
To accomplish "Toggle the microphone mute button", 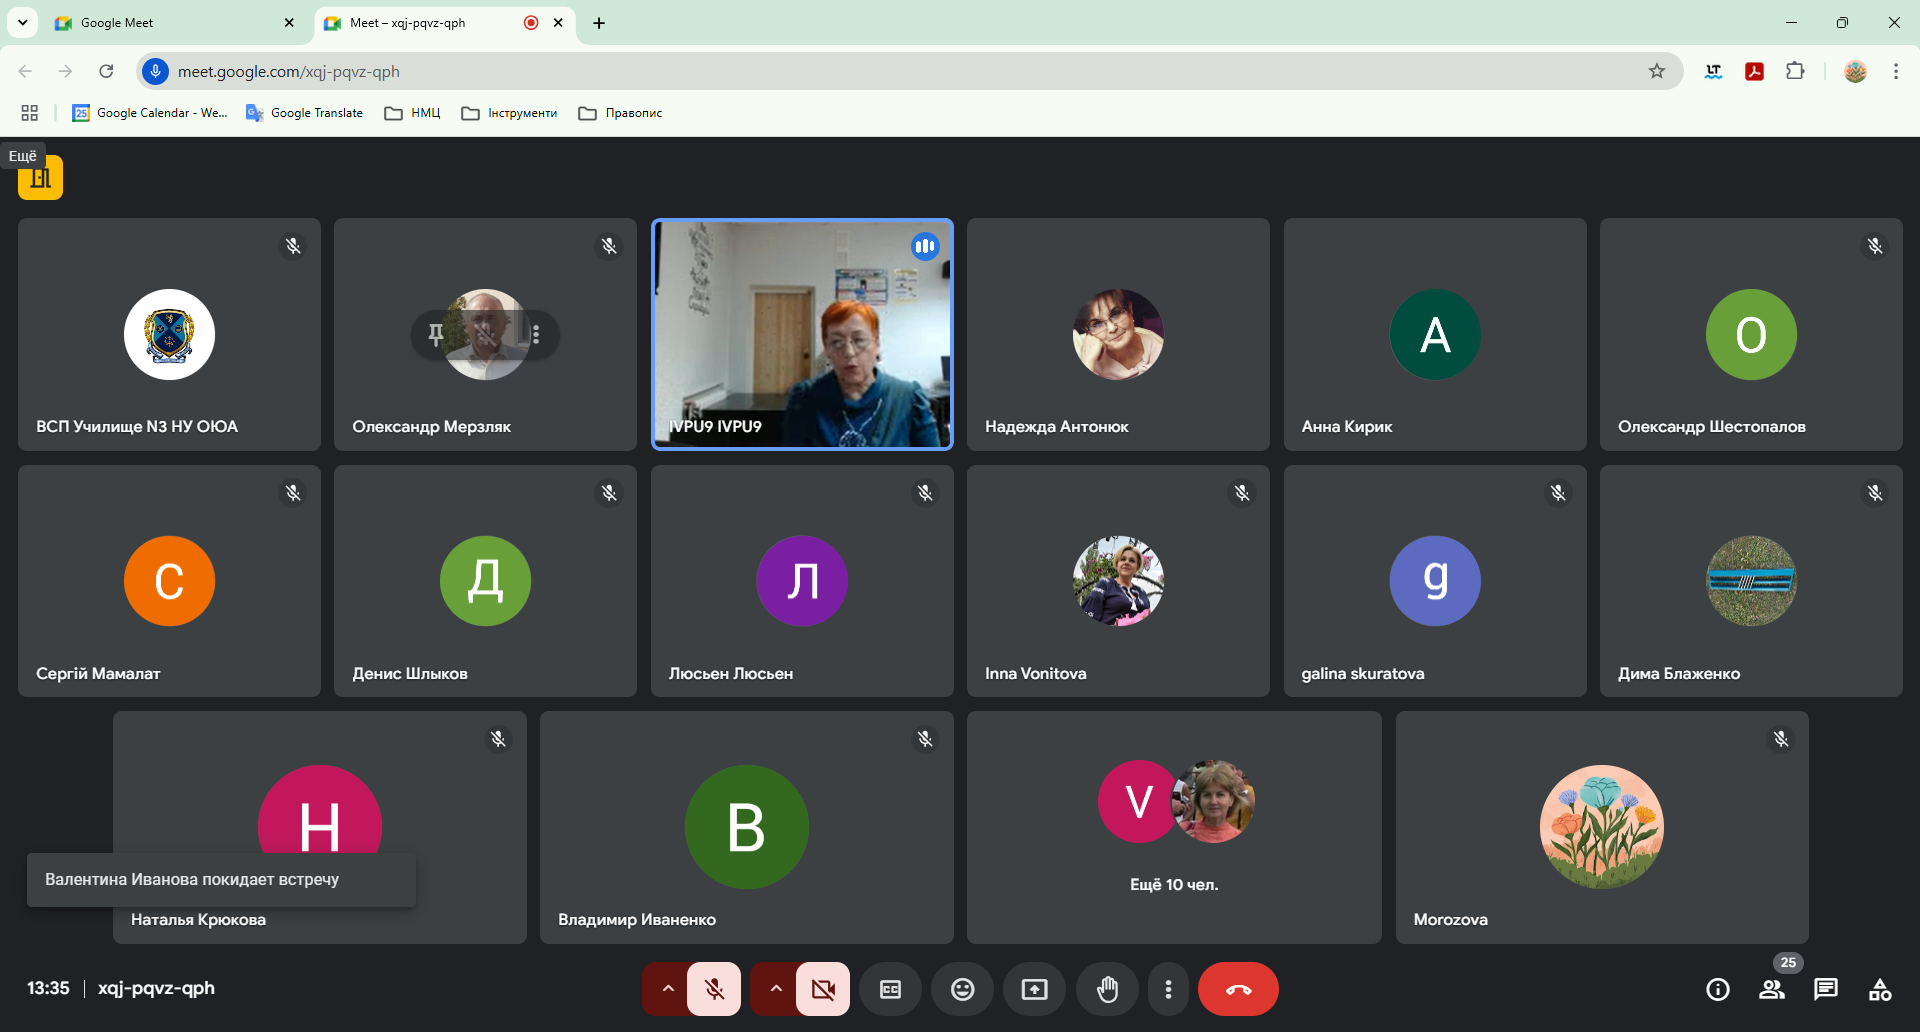I will click(x=714, y=989).
